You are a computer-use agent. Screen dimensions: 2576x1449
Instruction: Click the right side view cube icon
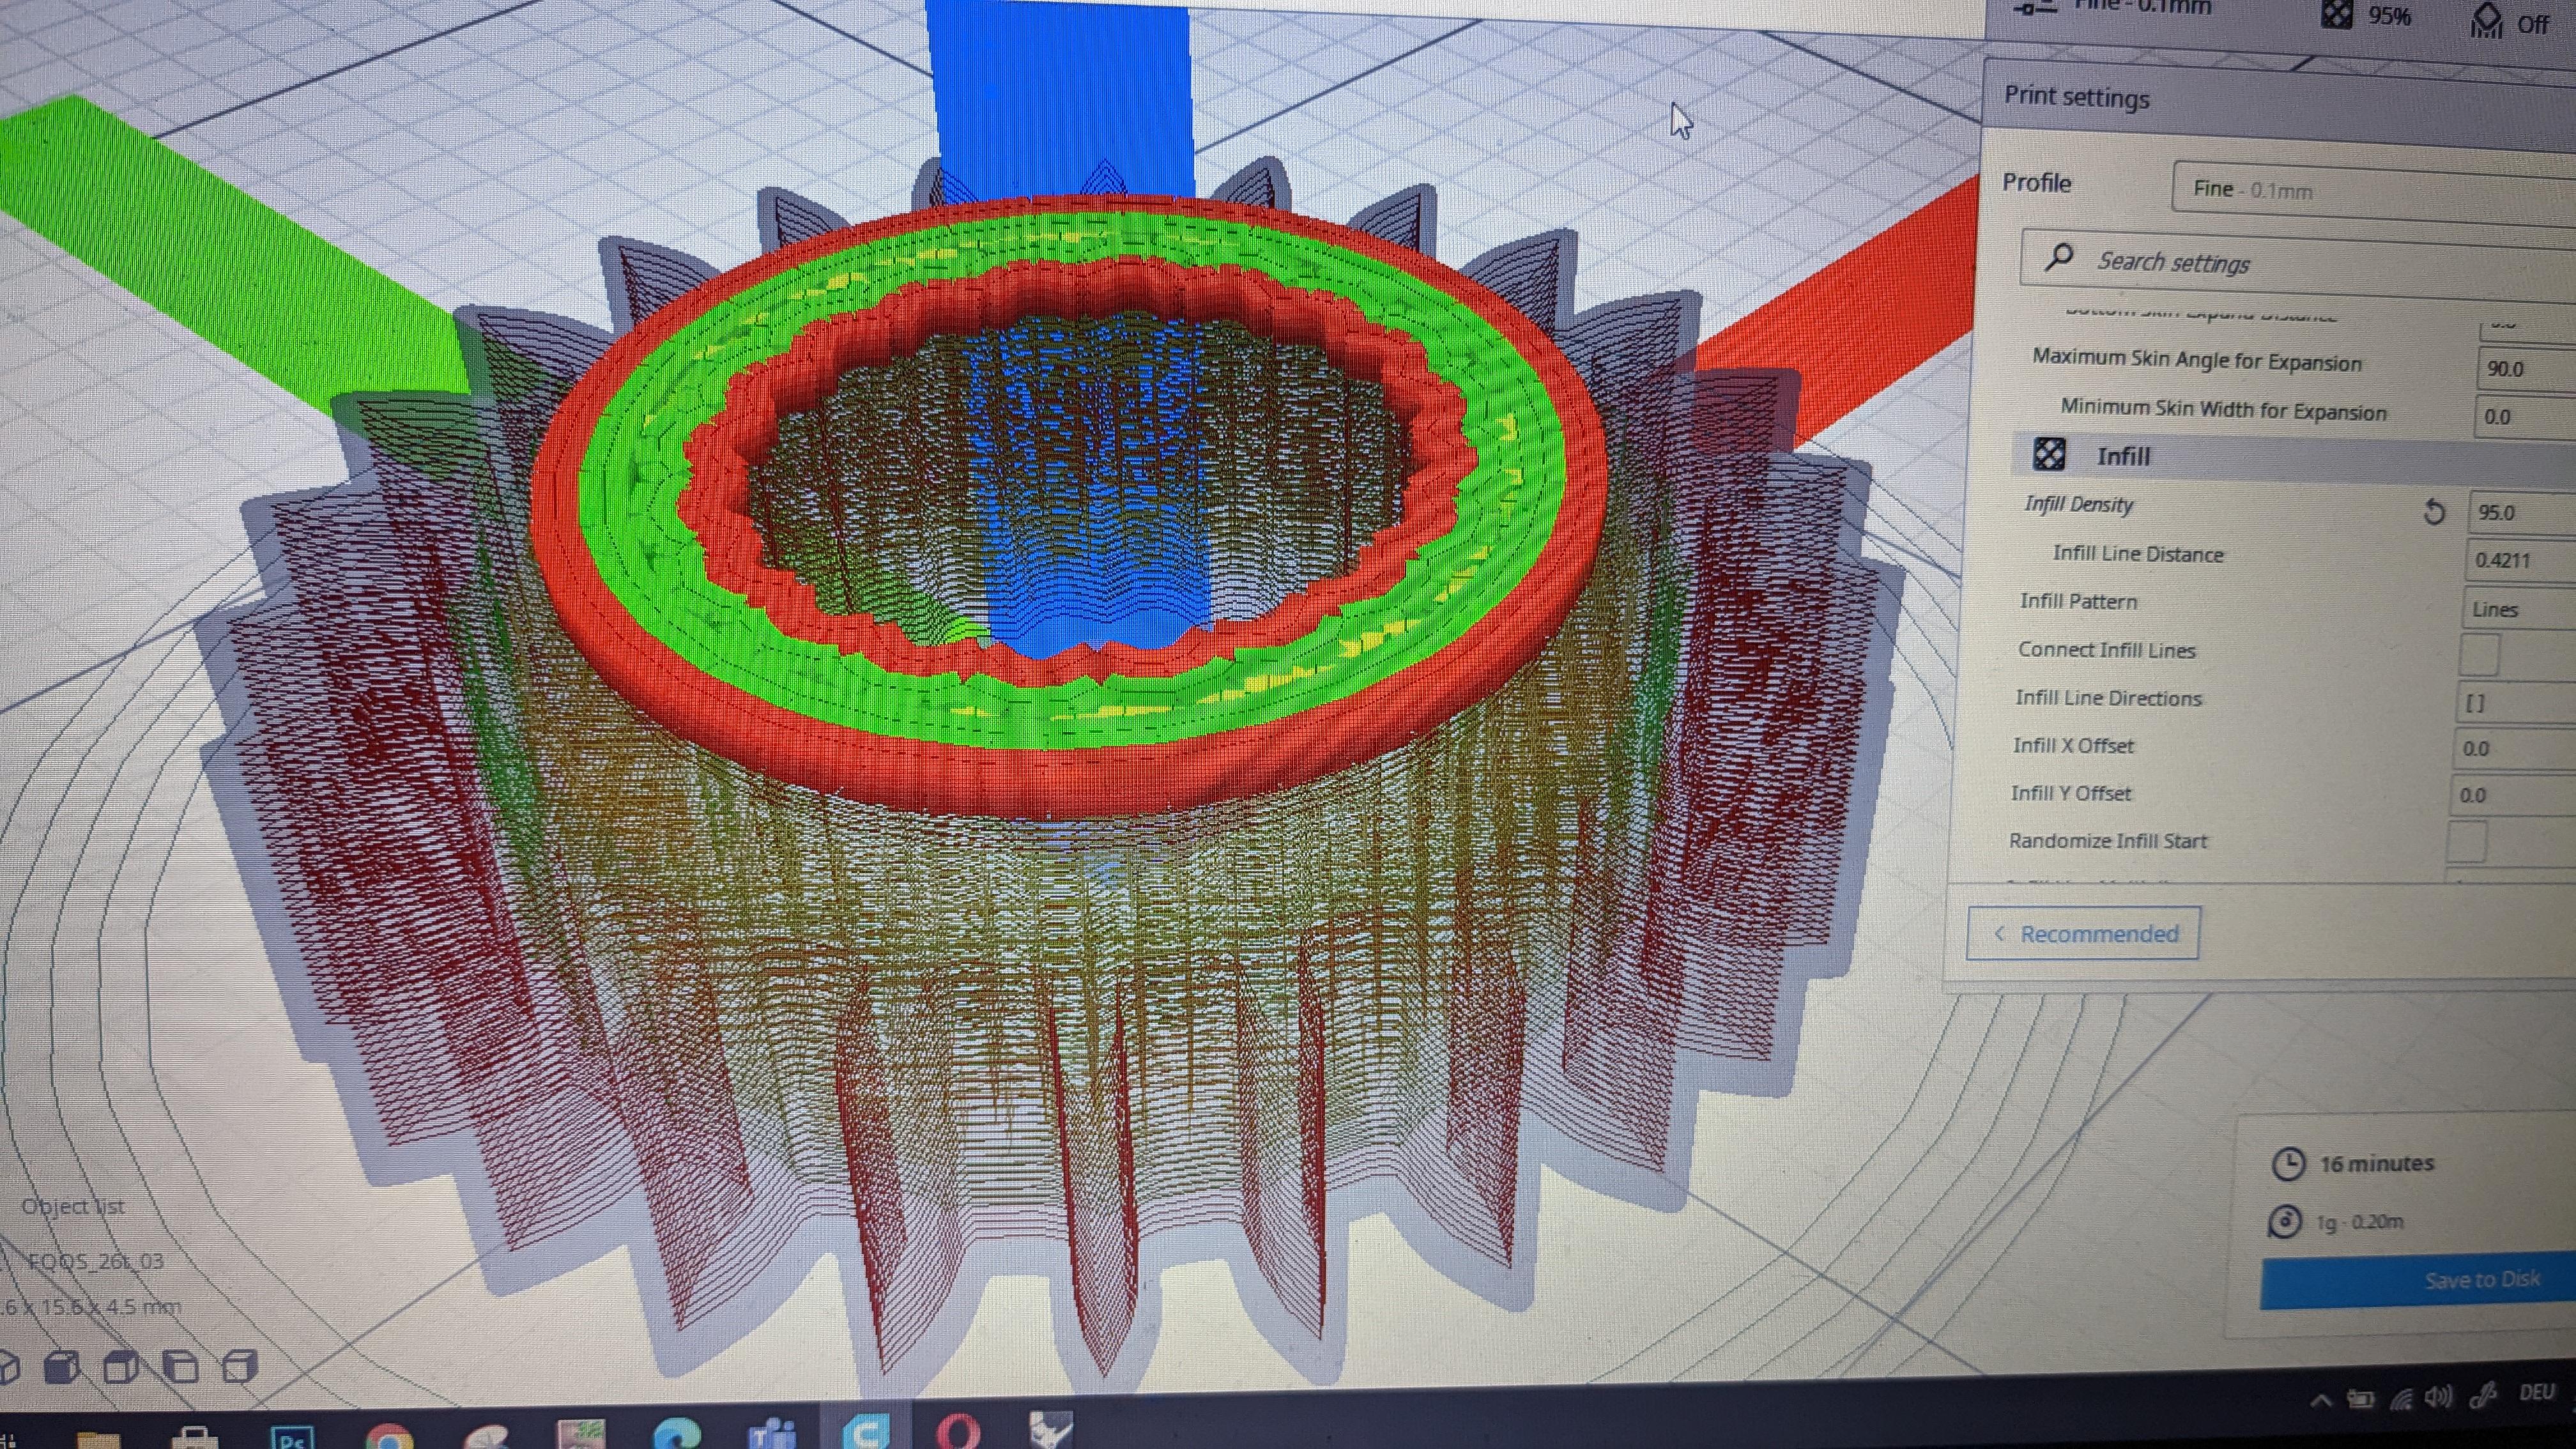pyautogui.click(x=239, y=1366)
